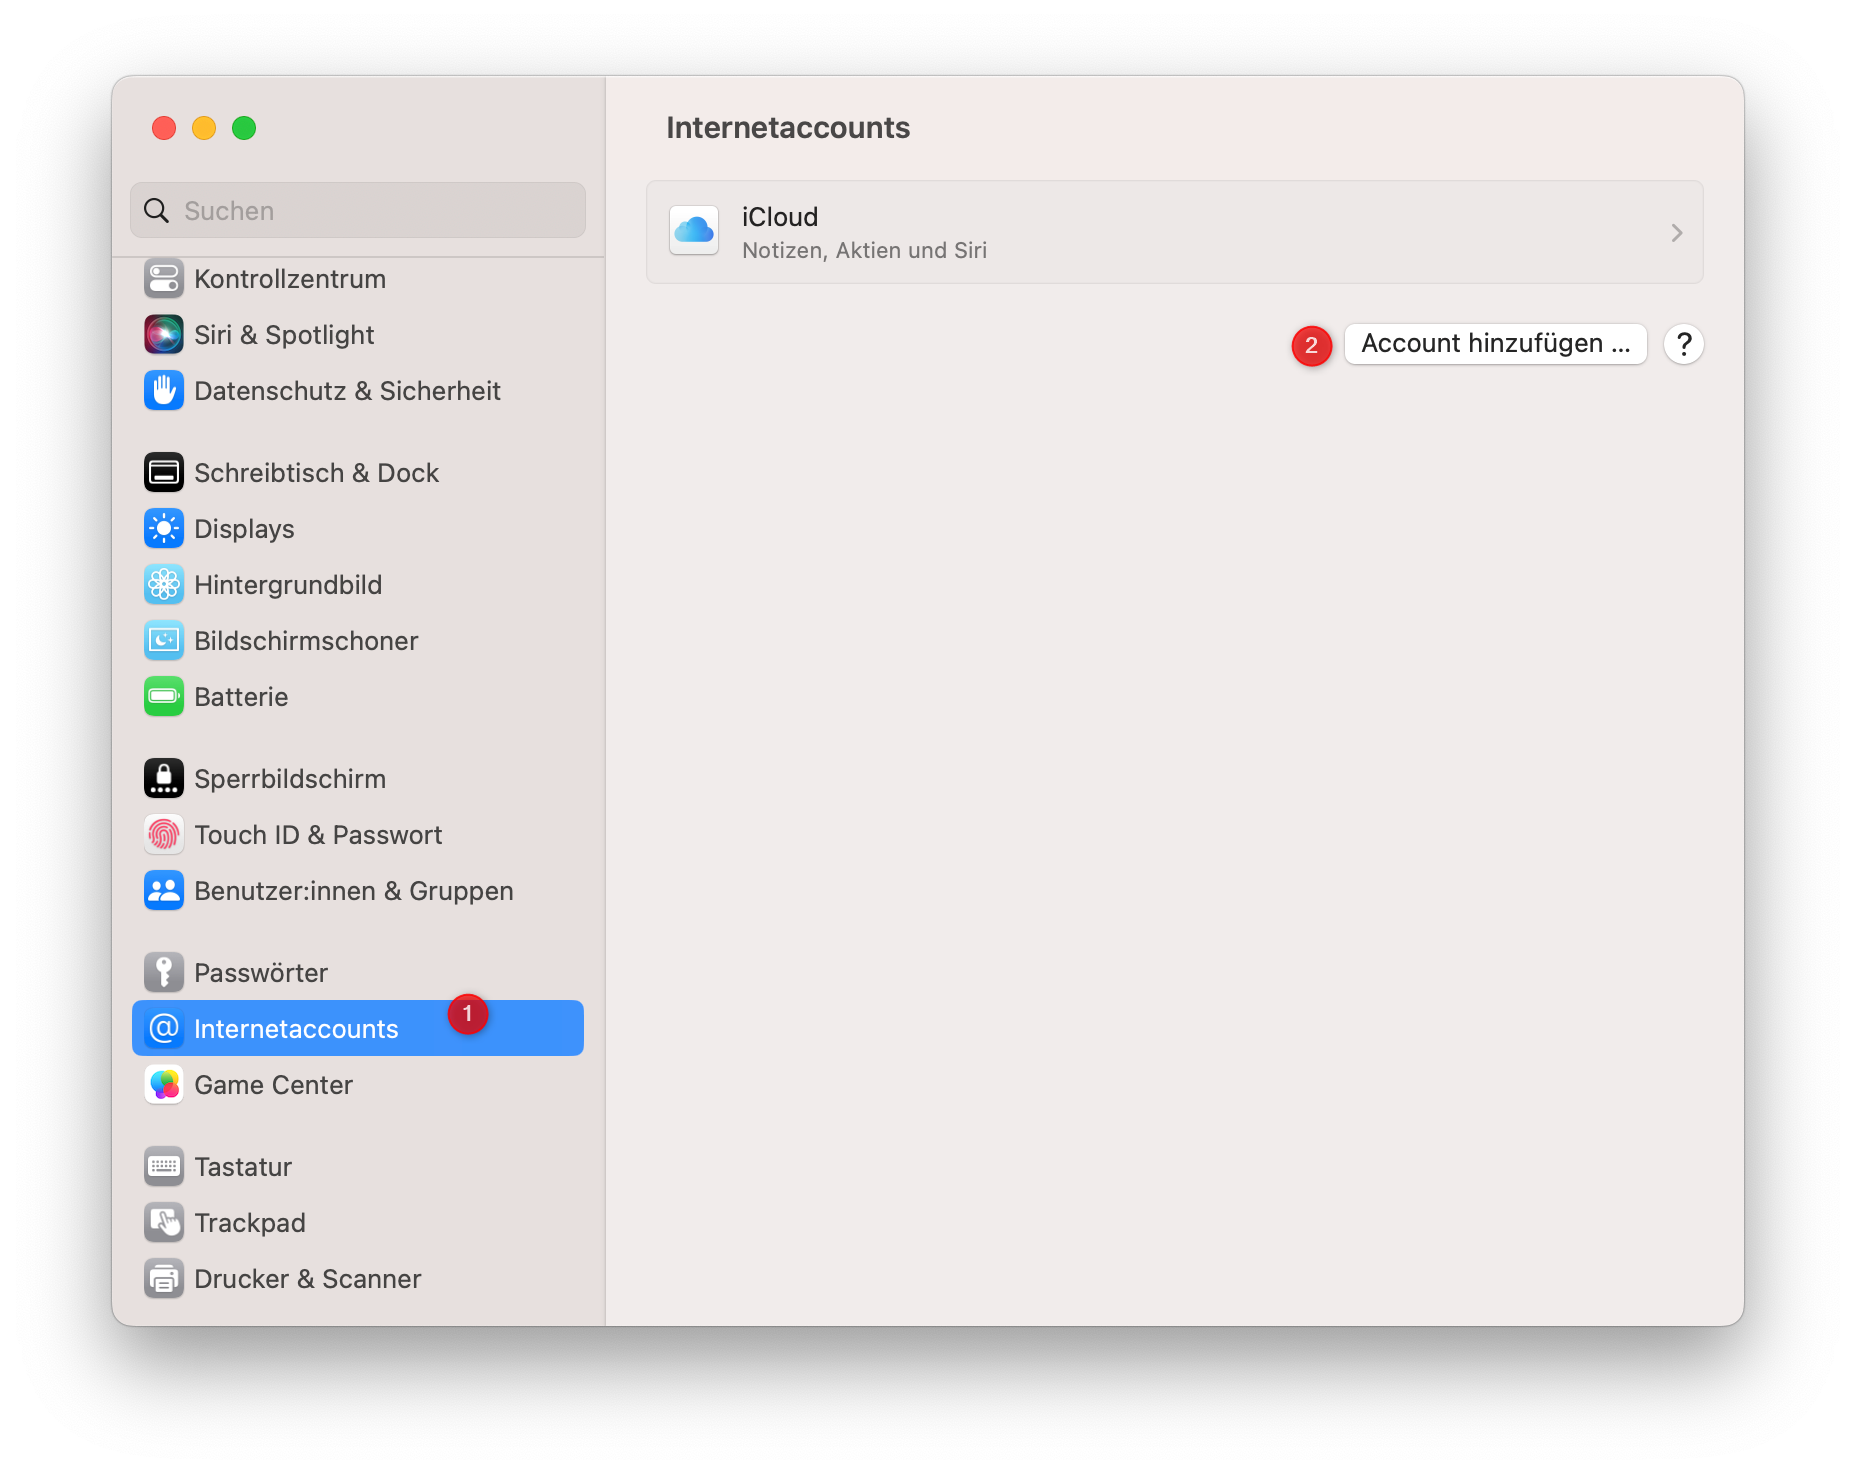Open the Drucker & Scanner icon
The width and height of the screenshot is (1856, 1474).
click(x=164, y=1279)
